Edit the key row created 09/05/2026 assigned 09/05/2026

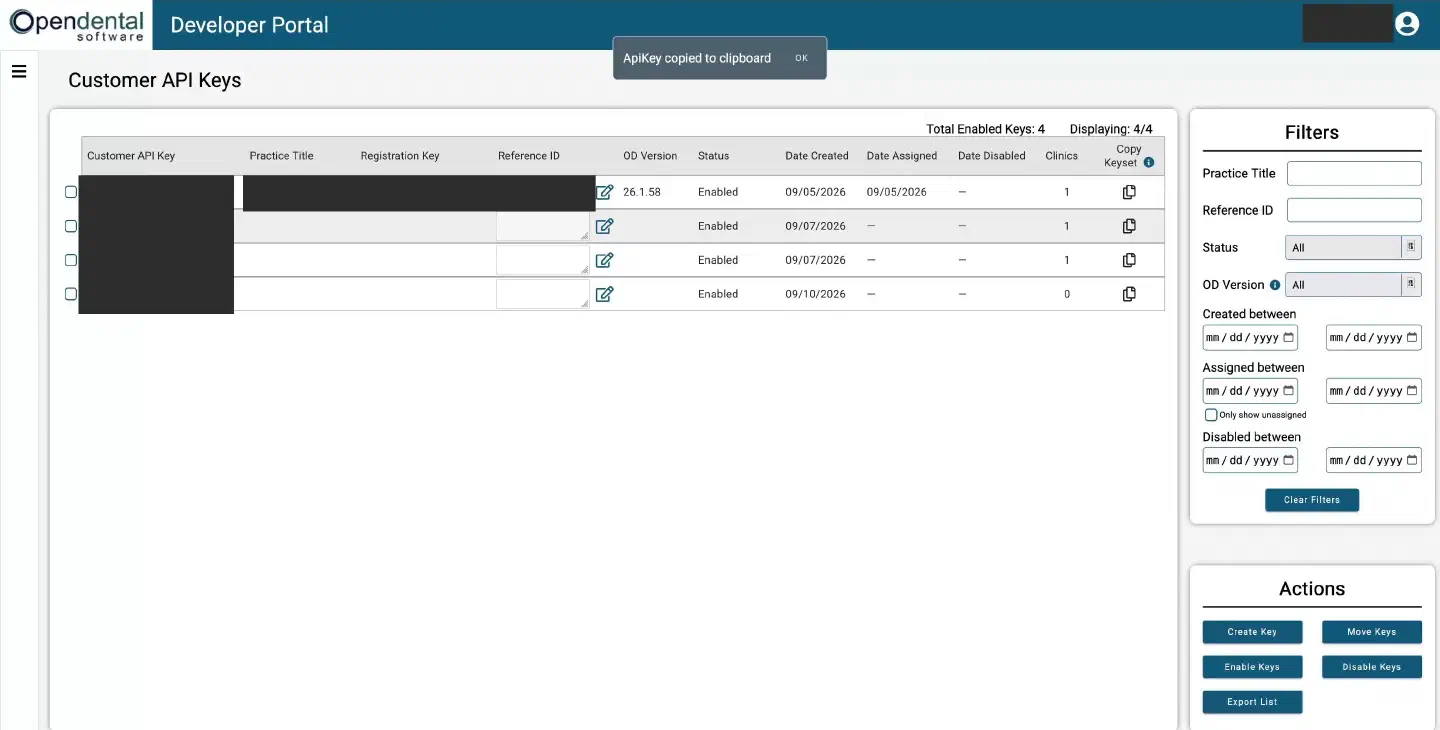[604, 192]
